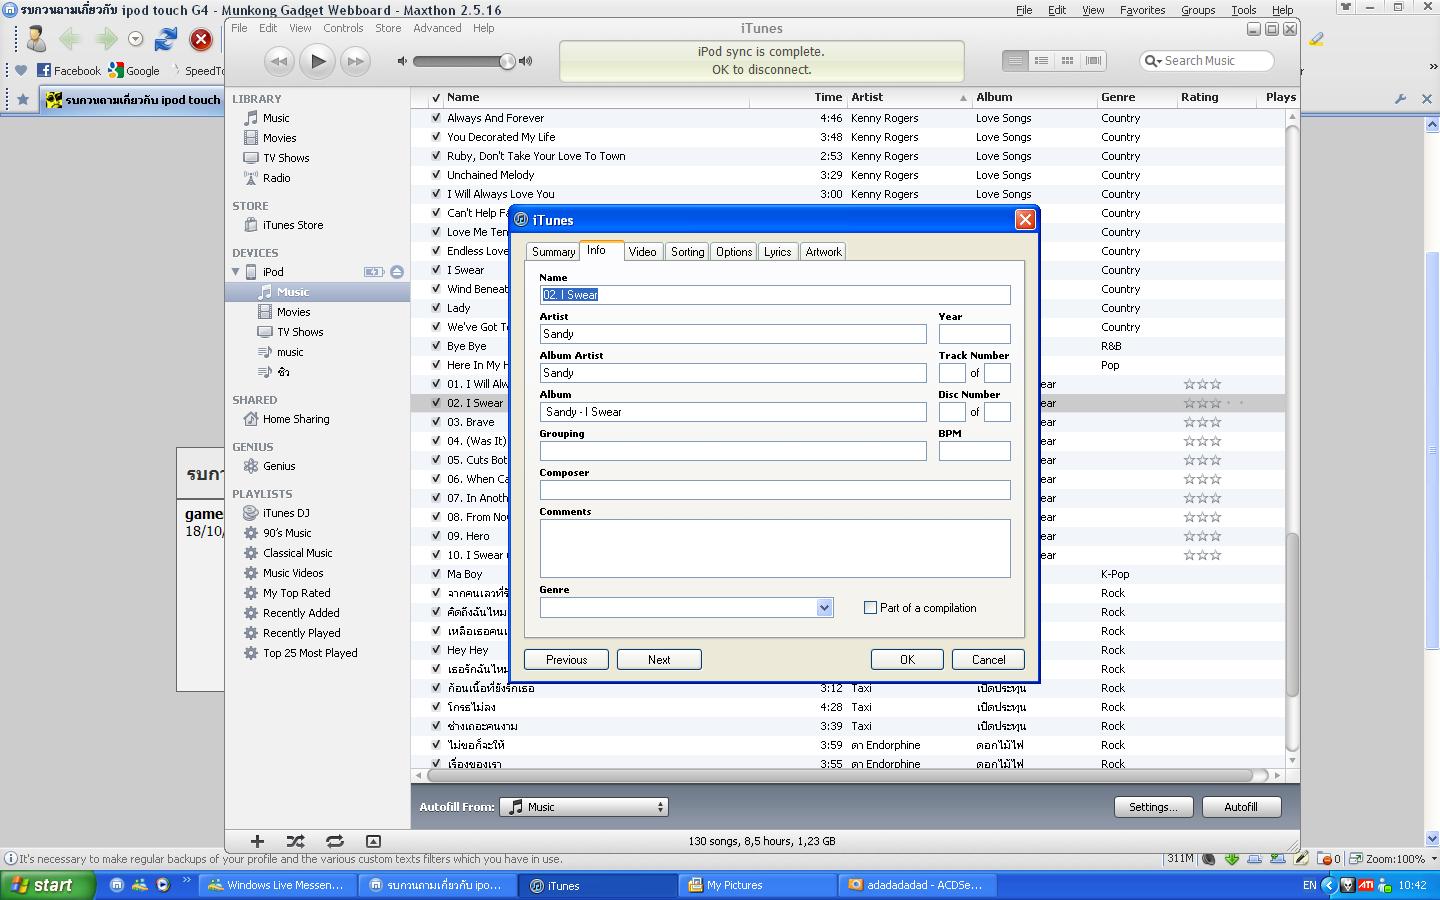Uncheck the Ma Boy song

(436, 574)
